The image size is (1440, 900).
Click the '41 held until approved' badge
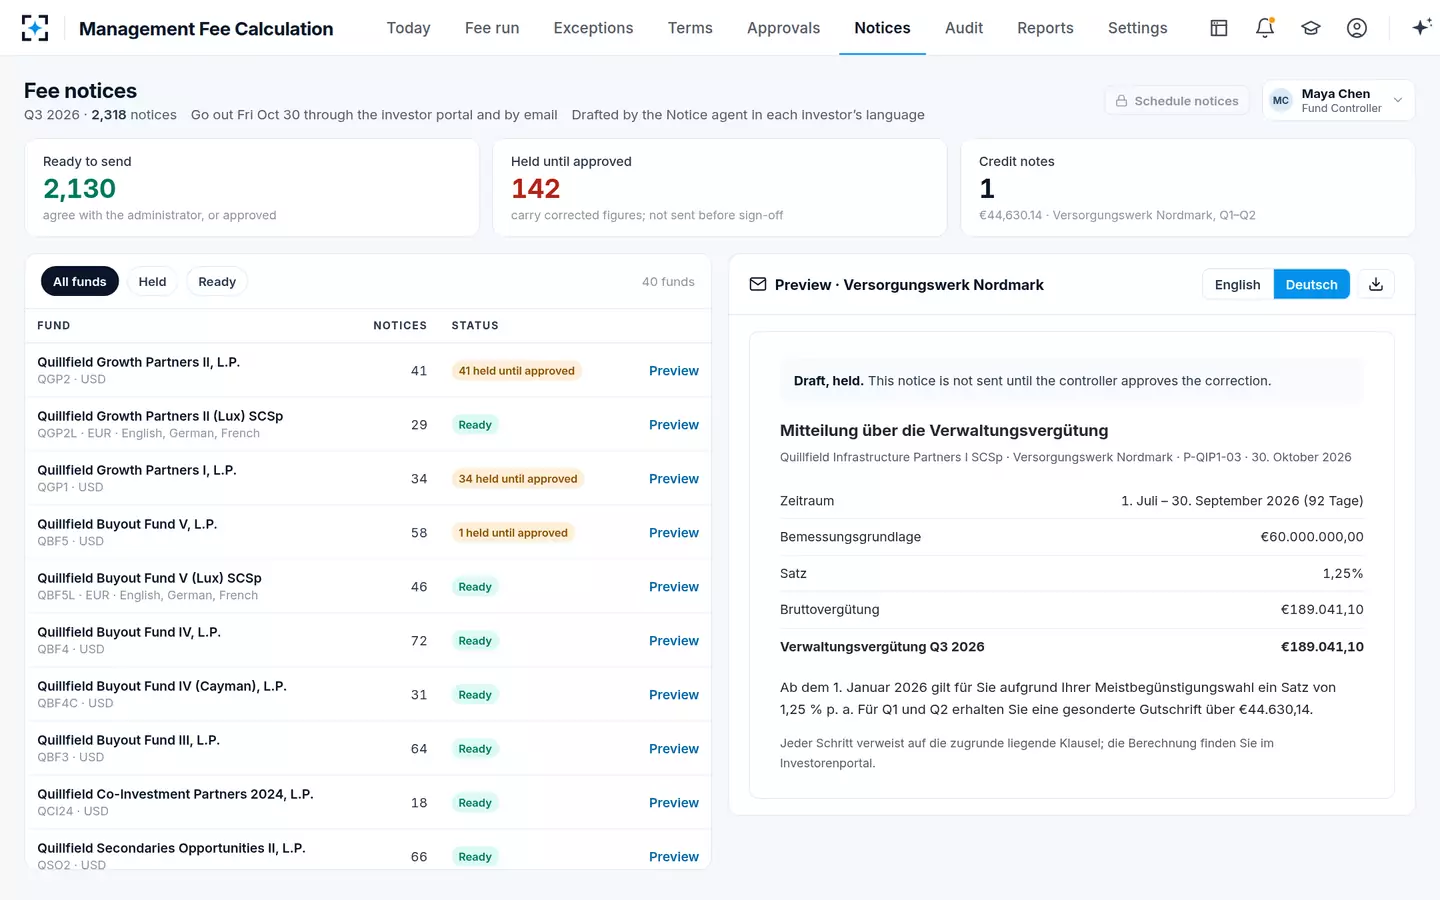[517, 371]
